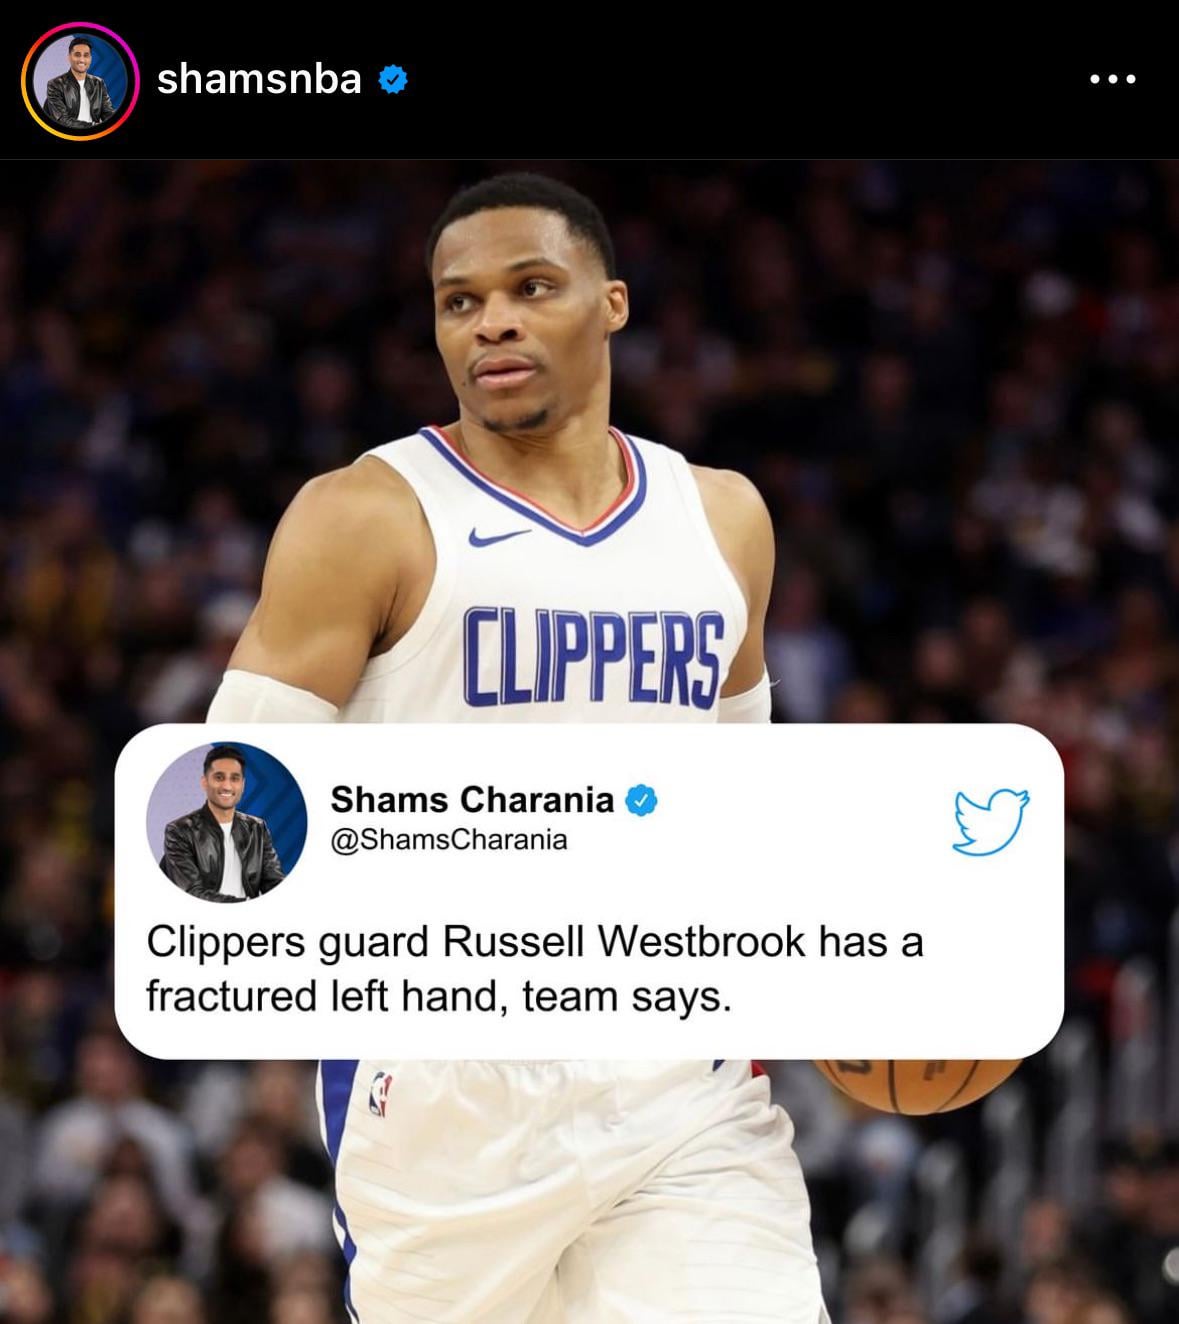Click the NBA logo on shorts
Viewport: 1179px width, 1324px height.
pyautogui.click(x=380, y=1093)
